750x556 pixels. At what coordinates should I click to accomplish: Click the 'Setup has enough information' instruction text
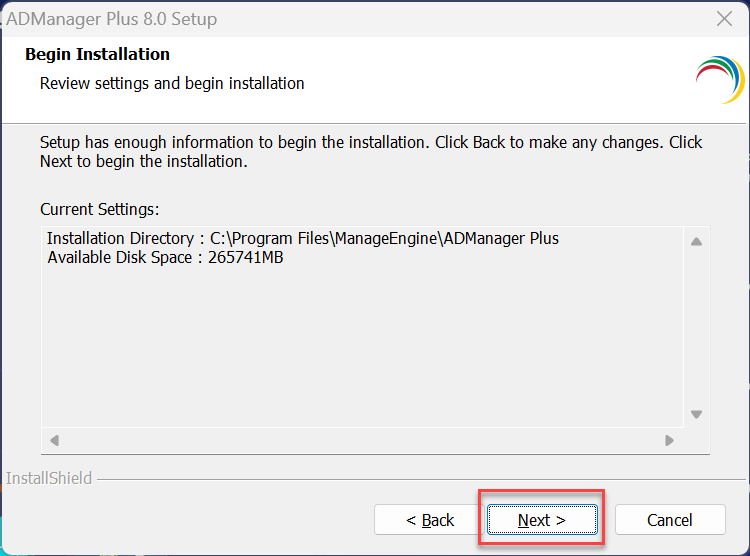(x=370, y=151)
